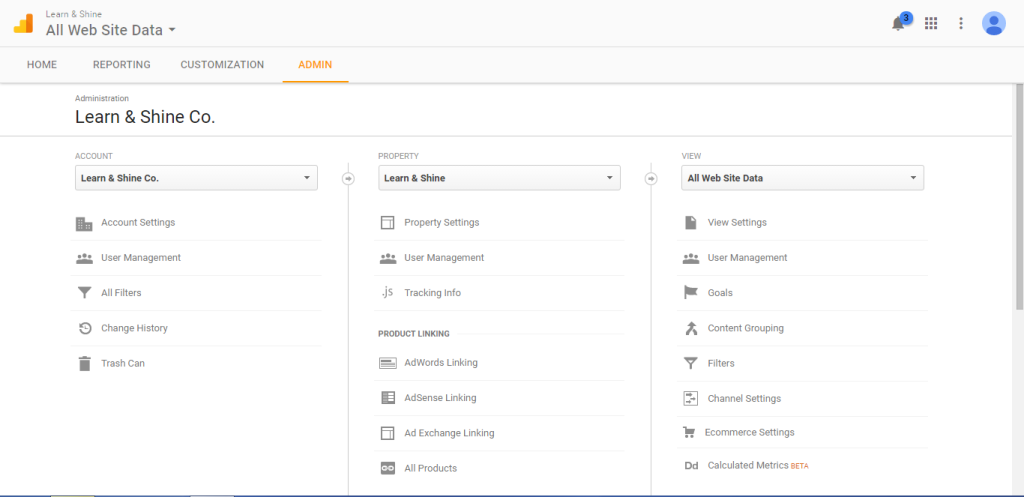Click the Change History clock icon
Screen dimensions: 1024x497
click(x=84, y=329)
